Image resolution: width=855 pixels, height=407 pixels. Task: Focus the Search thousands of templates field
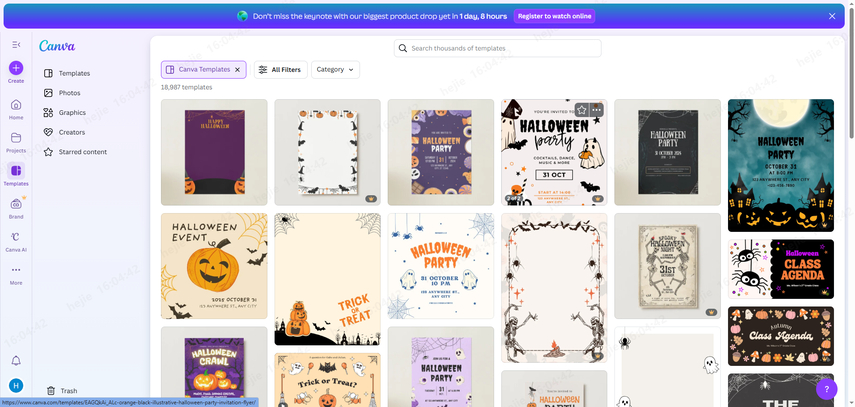coord(497,48)
